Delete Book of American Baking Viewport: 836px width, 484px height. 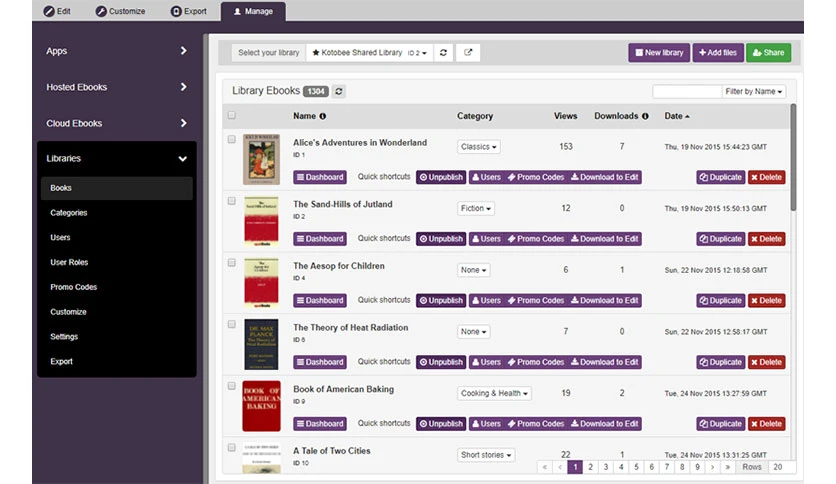766,424
